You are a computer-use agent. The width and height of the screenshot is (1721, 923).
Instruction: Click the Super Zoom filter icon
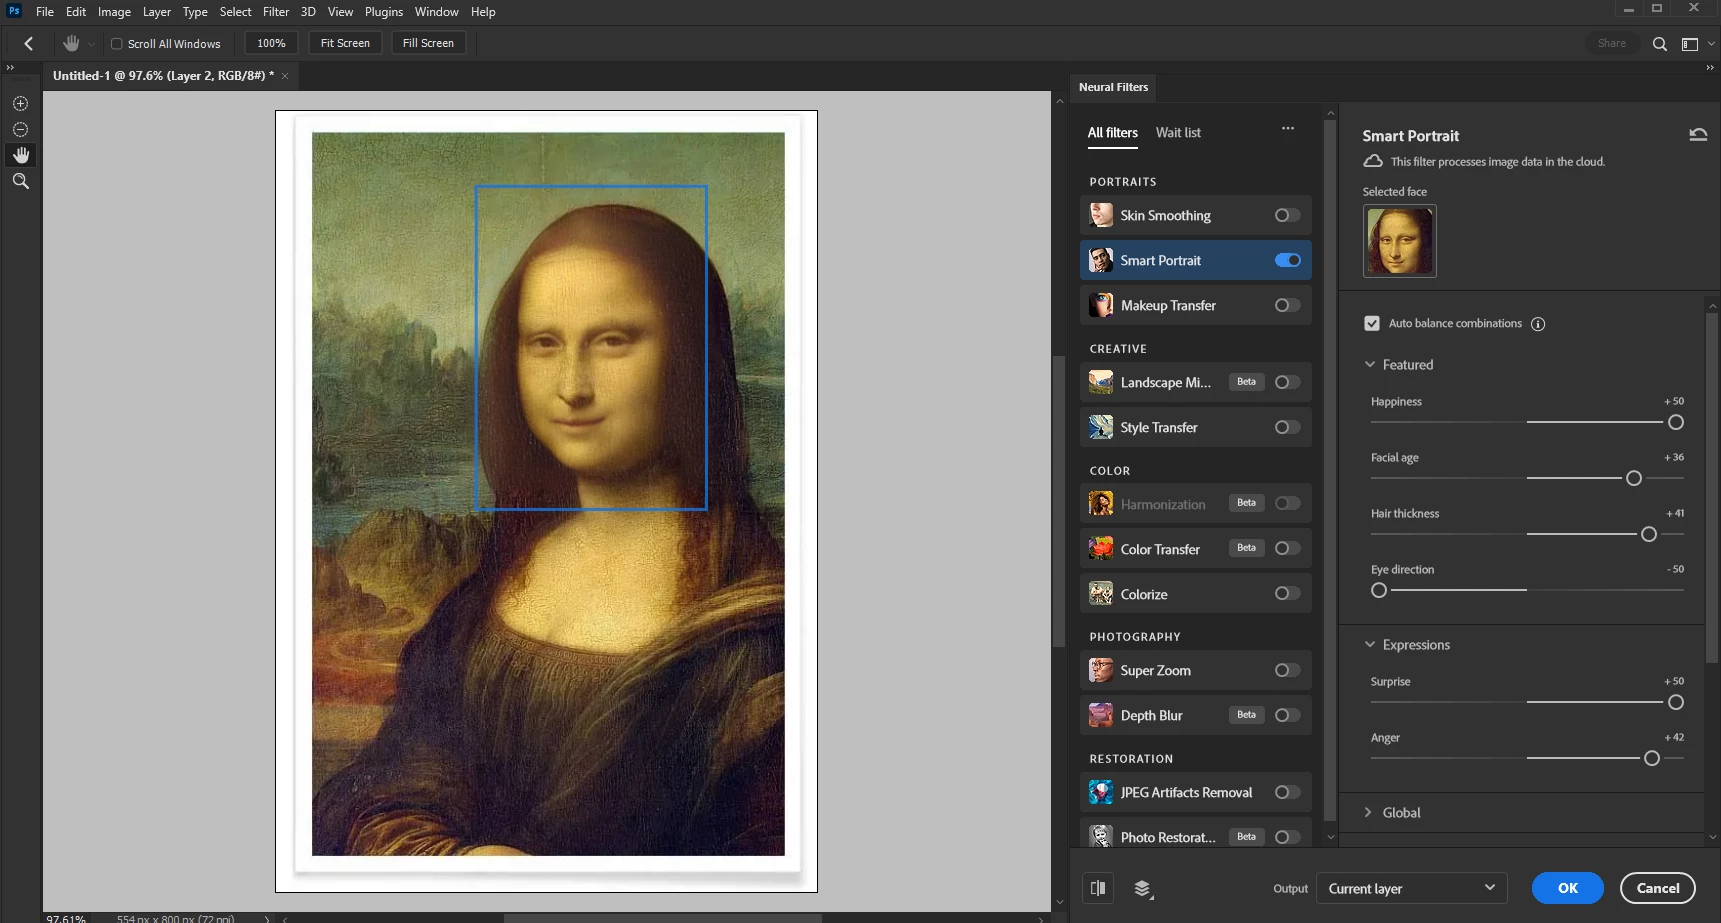pos(1101,670)
